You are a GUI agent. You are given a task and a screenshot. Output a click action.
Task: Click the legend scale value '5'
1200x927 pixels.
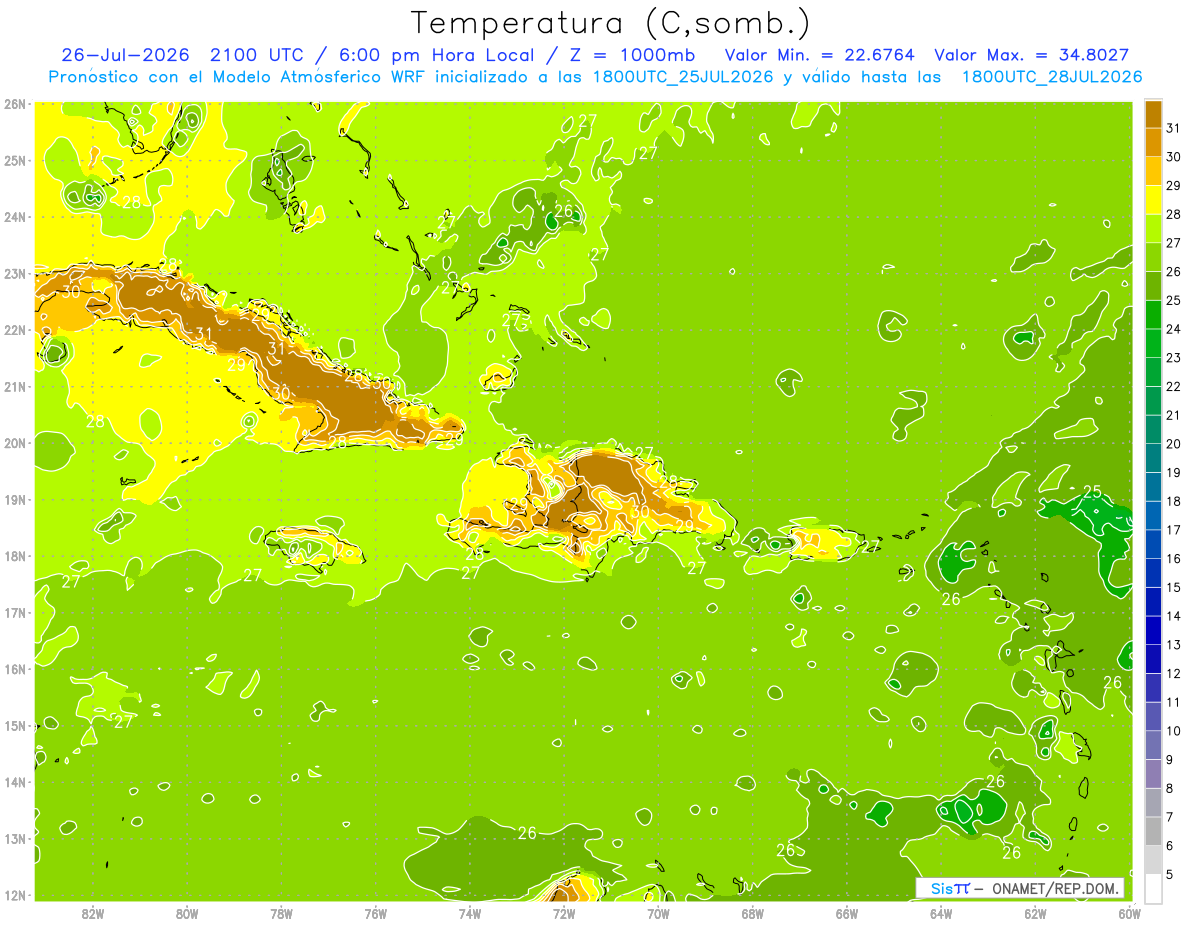(x=1170, y=875)
